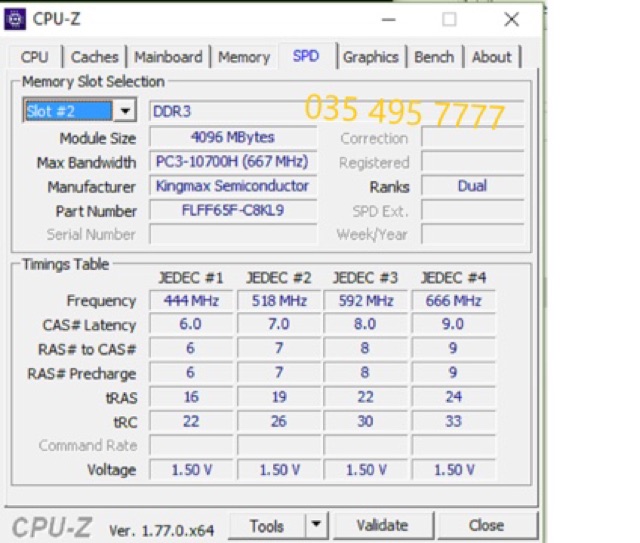Image resolution: width=640 pixels, height=543 pixels.
Task: Click the Ver. 1.77.0.x64 version text
Action: [x=162, y=531]
